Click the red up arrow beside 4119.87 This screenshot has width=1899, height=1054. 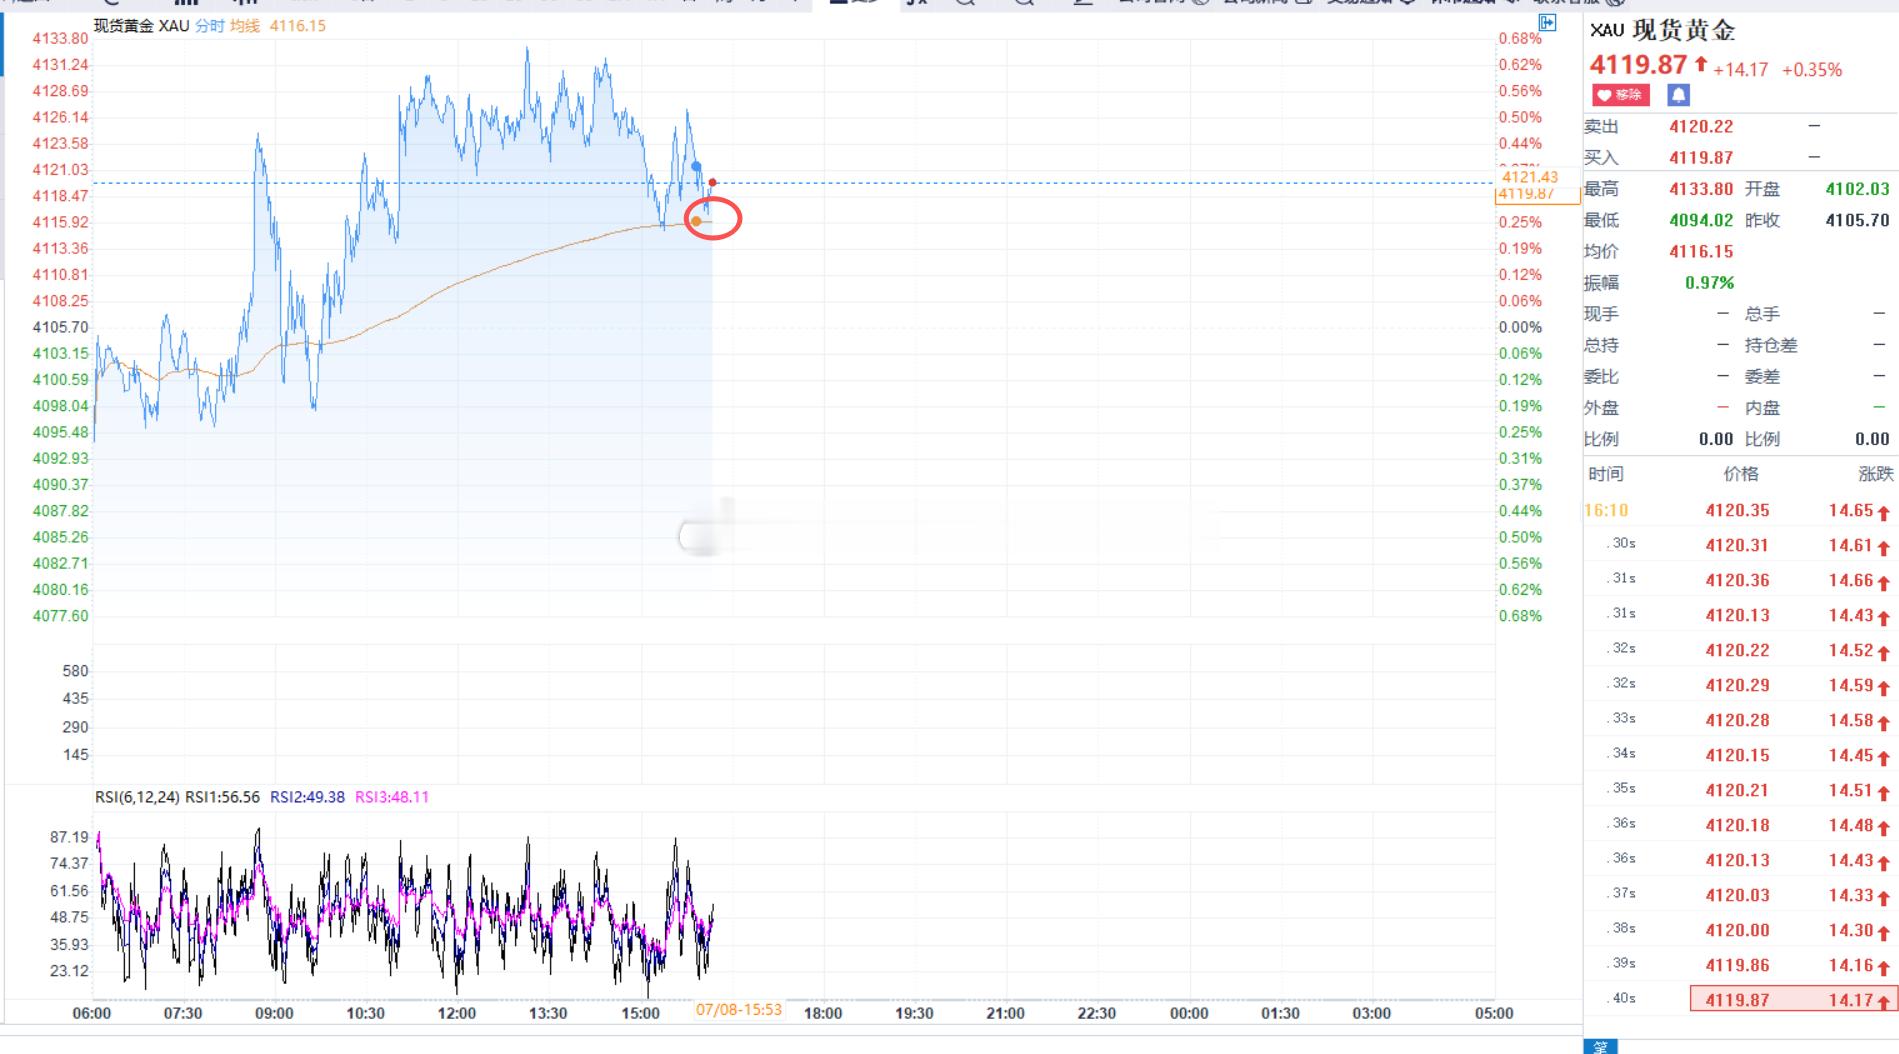(x=1700, y=64)
